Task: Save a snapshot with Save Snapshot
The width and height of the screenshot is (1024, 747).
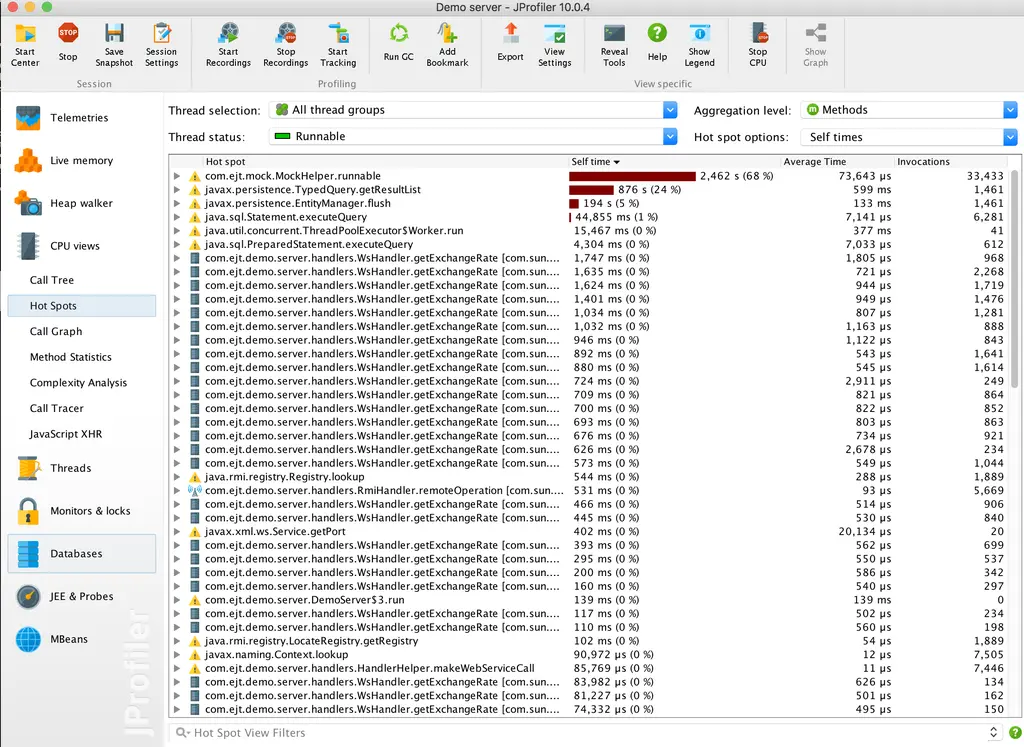Action: tap(114, 45)
